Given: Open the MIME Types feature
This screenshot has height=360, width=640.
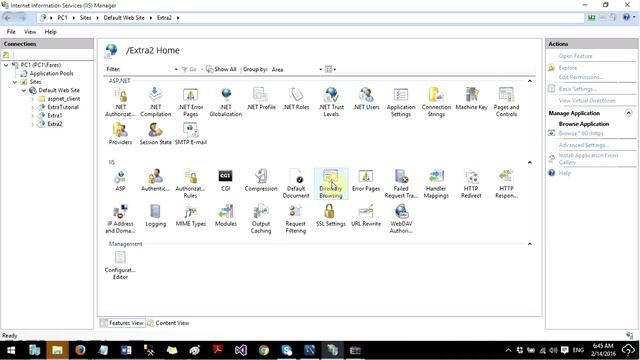Looking at the screenshot, I should click(x=191, y=216).
